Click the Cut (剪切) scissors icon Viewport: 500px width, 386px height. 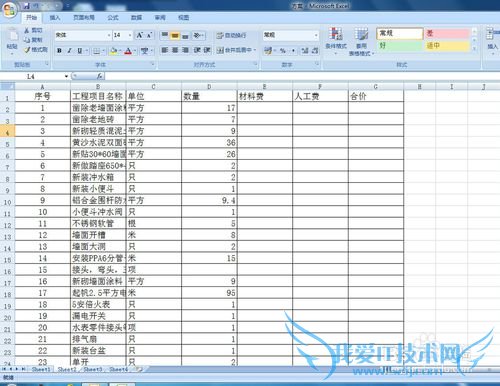pos(27,30)
